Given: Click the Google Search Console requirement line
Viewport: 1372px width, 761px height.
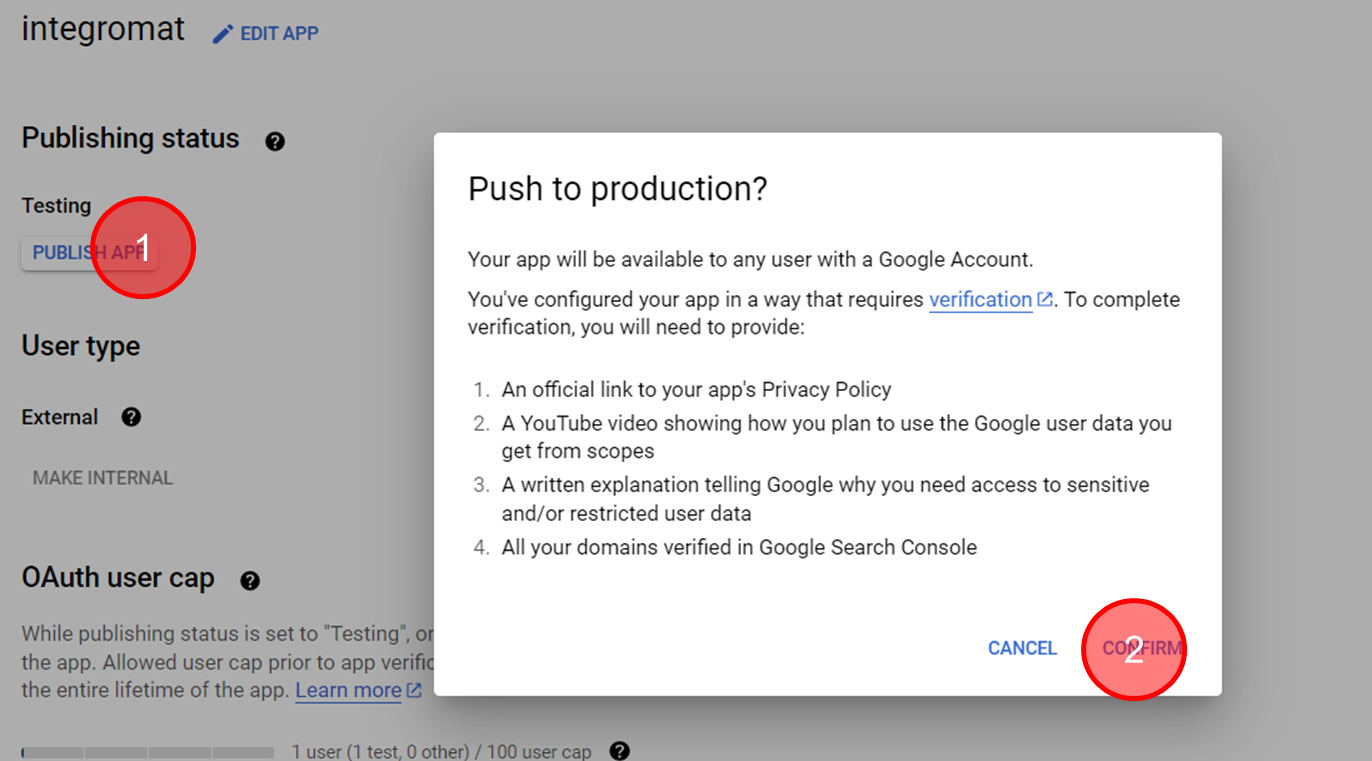Looking at the screenshot, I should [739, 547].
